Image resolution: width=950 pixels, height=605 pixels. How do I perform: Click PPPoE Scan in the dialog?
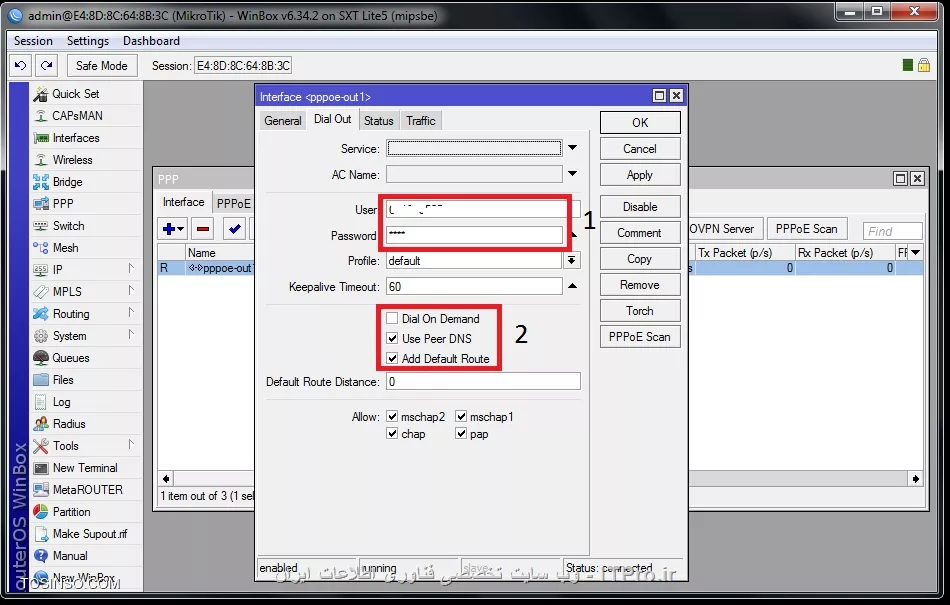pyautogui.click(x=640, y=337)
